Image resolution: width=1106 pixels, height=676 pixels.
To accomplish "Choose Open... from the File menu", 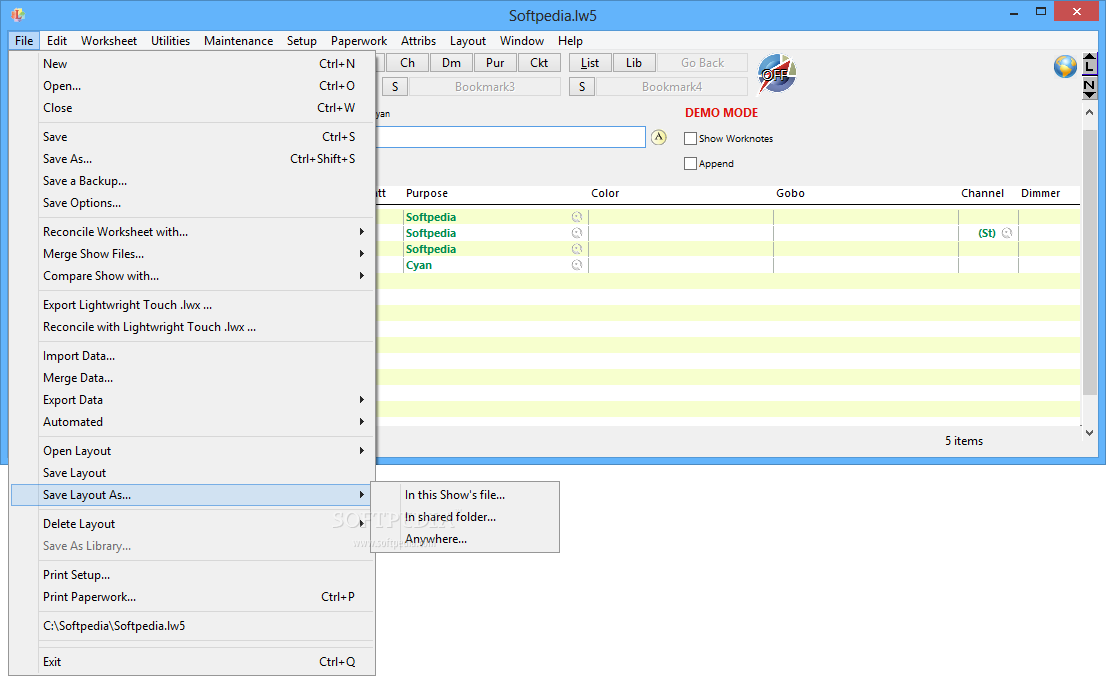I will [193, 85].
